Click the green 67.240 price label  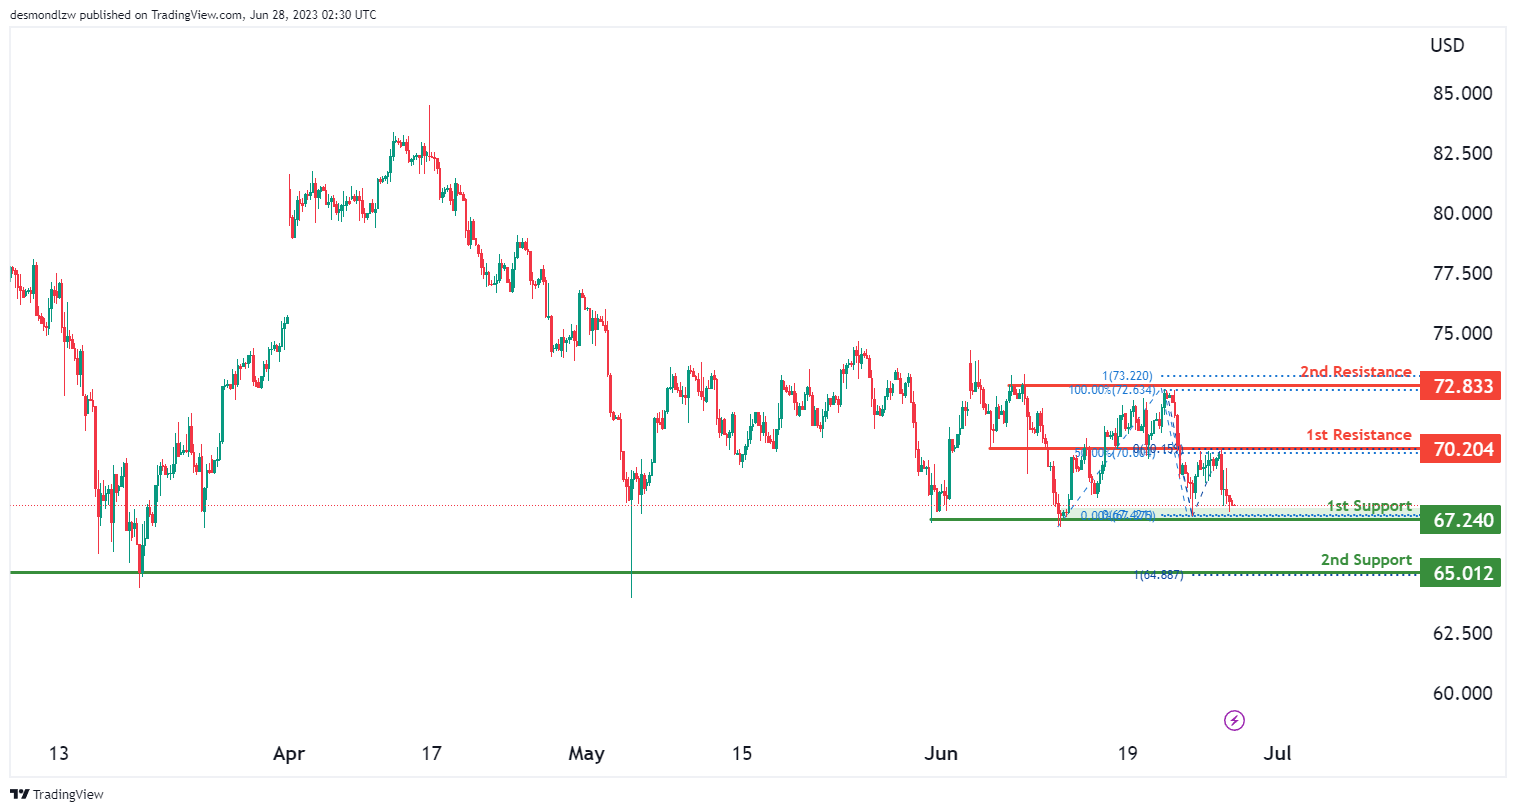pyautogui.click(x=1461, y=520)
